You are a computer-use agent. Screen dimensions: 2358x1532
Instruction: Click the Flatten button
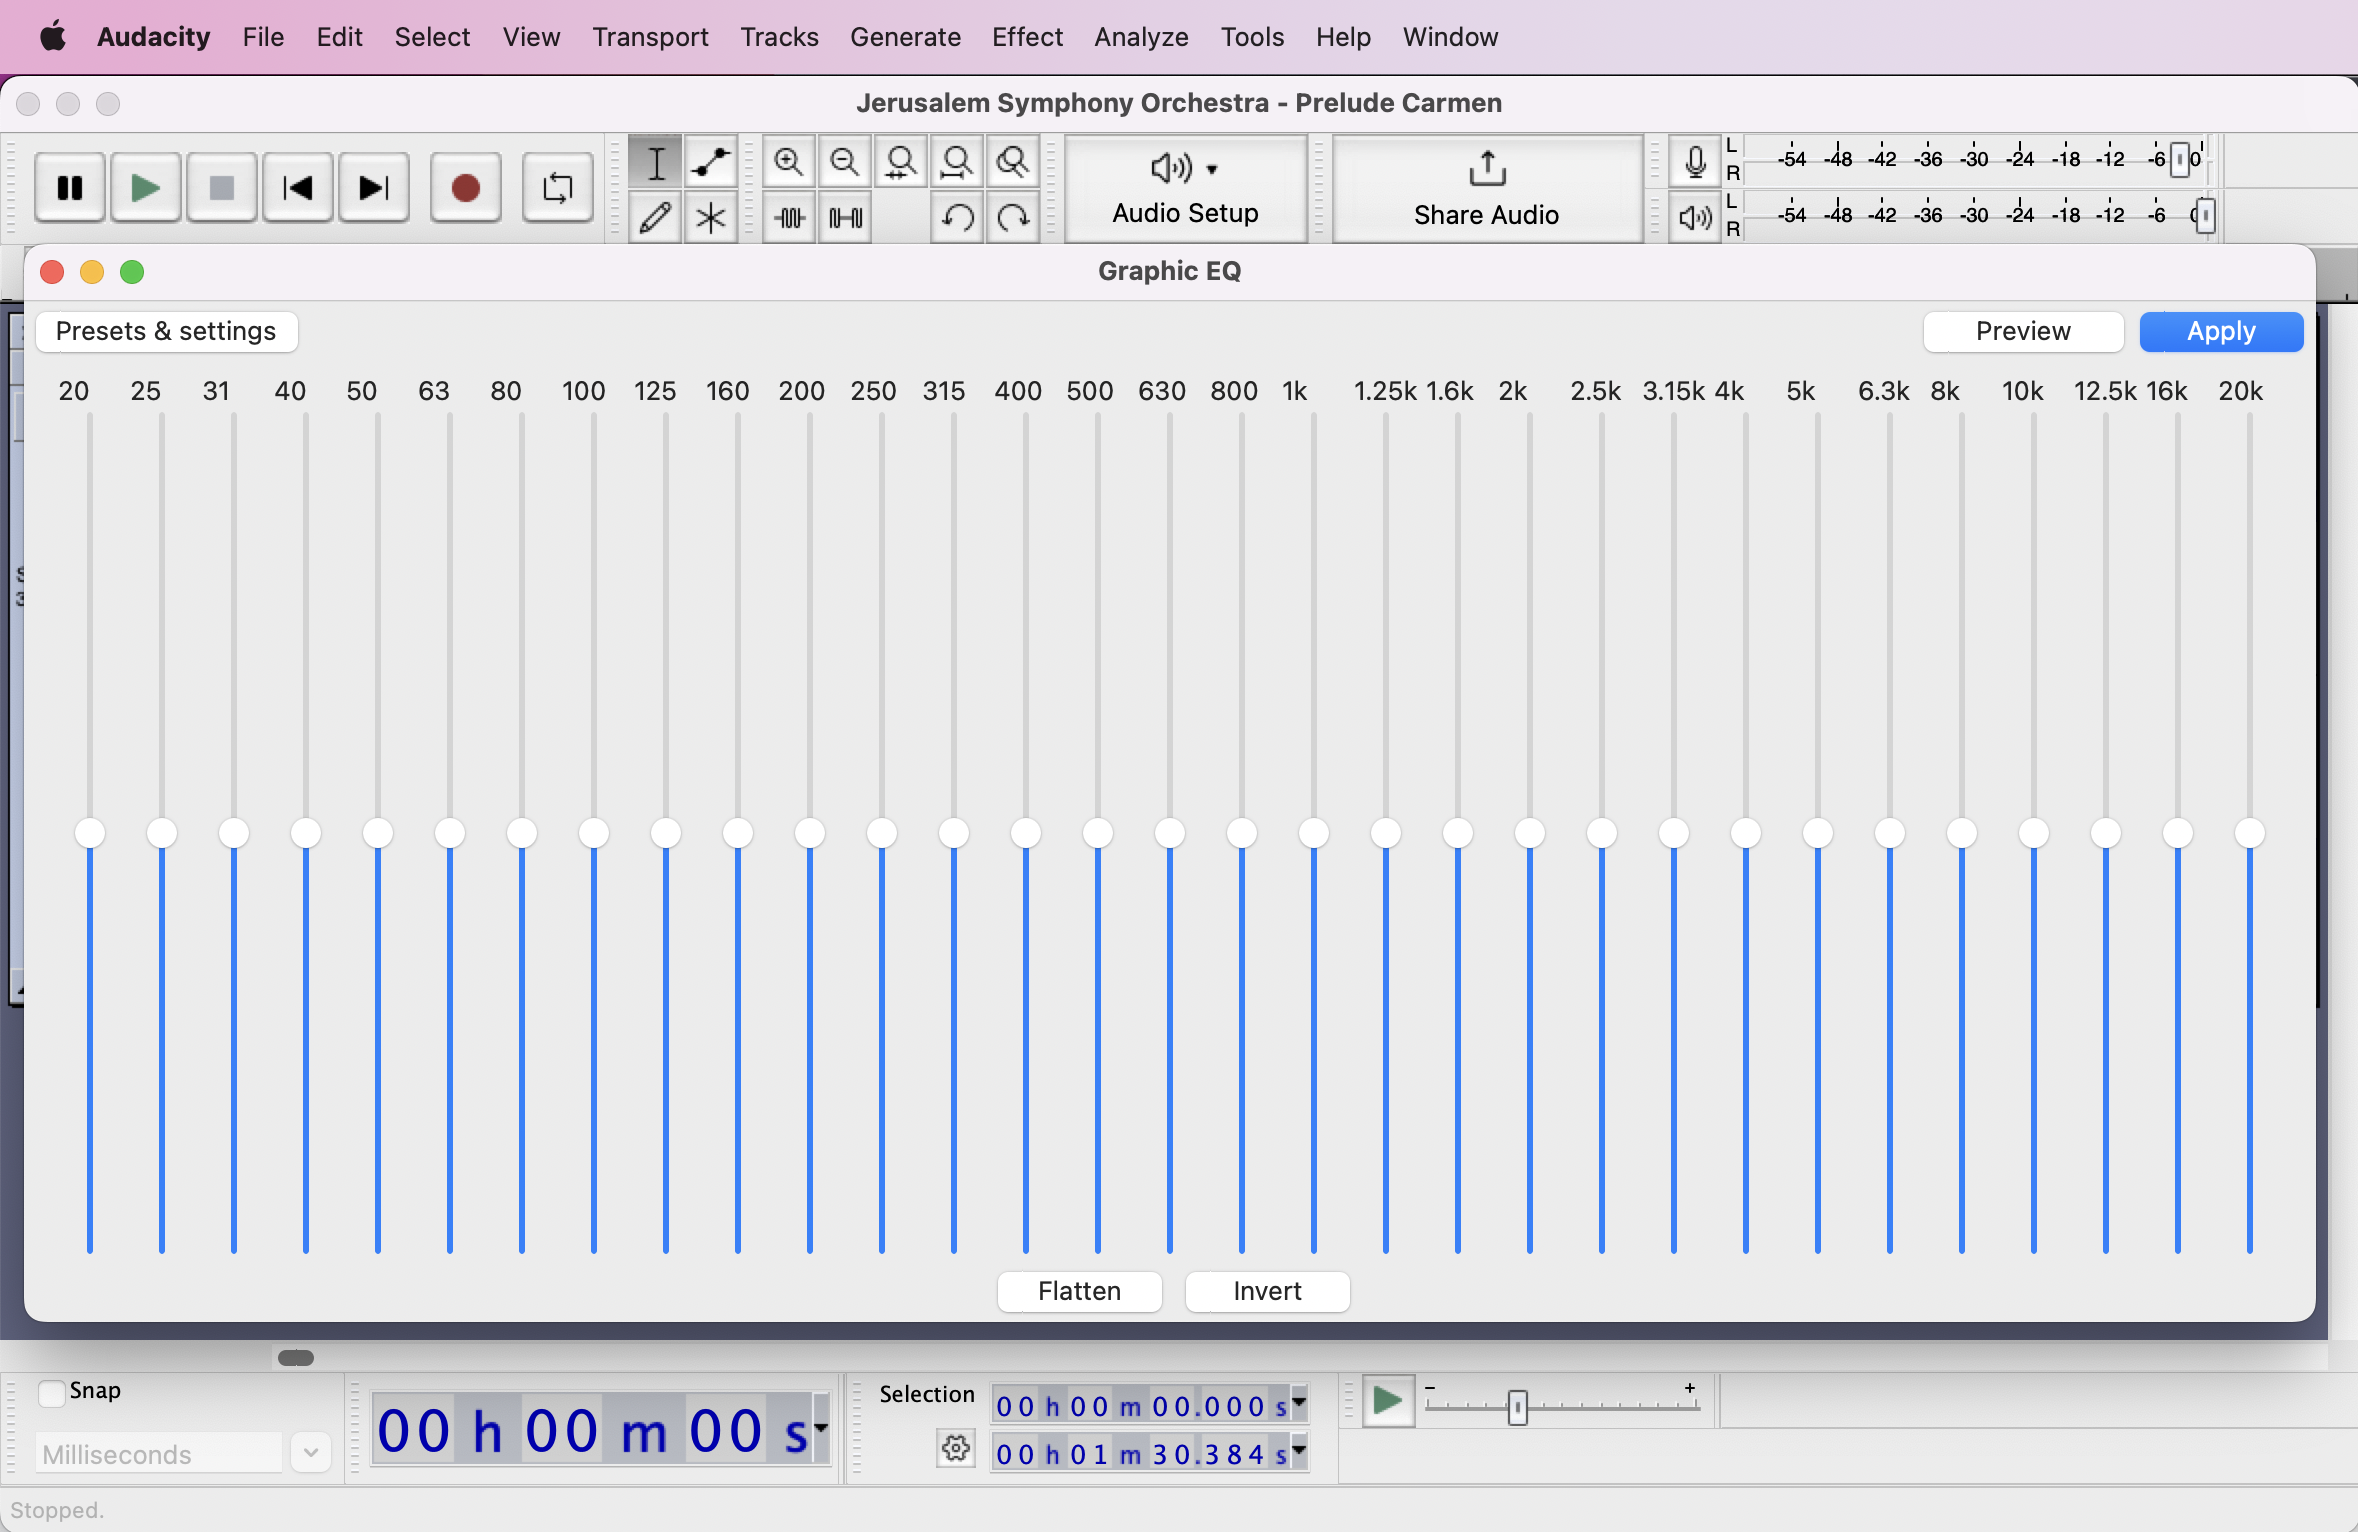click(x=1080, y=1291)
